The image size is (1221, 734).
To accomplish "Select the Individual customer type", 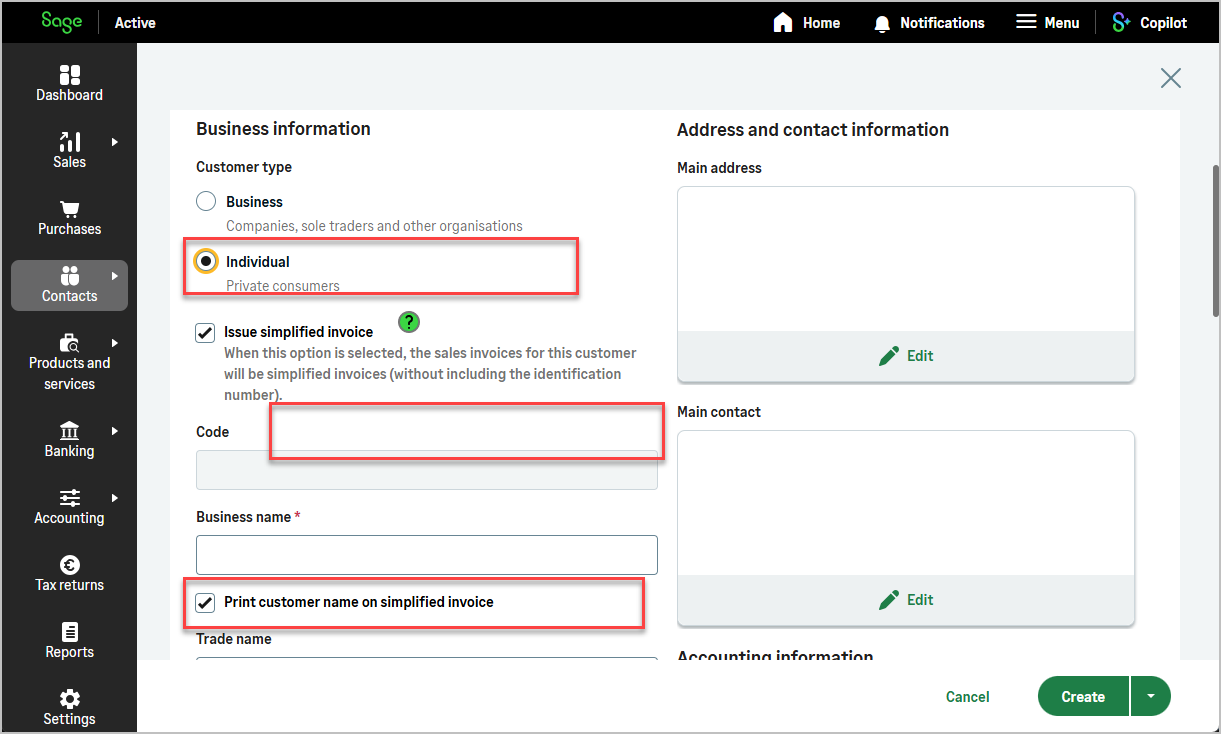I will 206,261.
